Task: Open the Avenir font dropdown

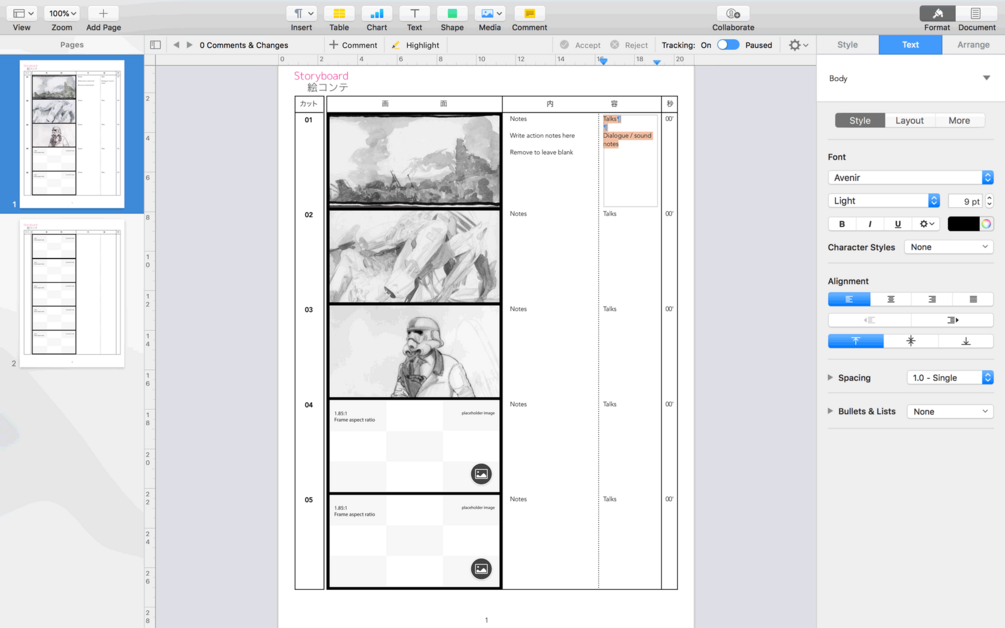Action: tap(910, 178)
